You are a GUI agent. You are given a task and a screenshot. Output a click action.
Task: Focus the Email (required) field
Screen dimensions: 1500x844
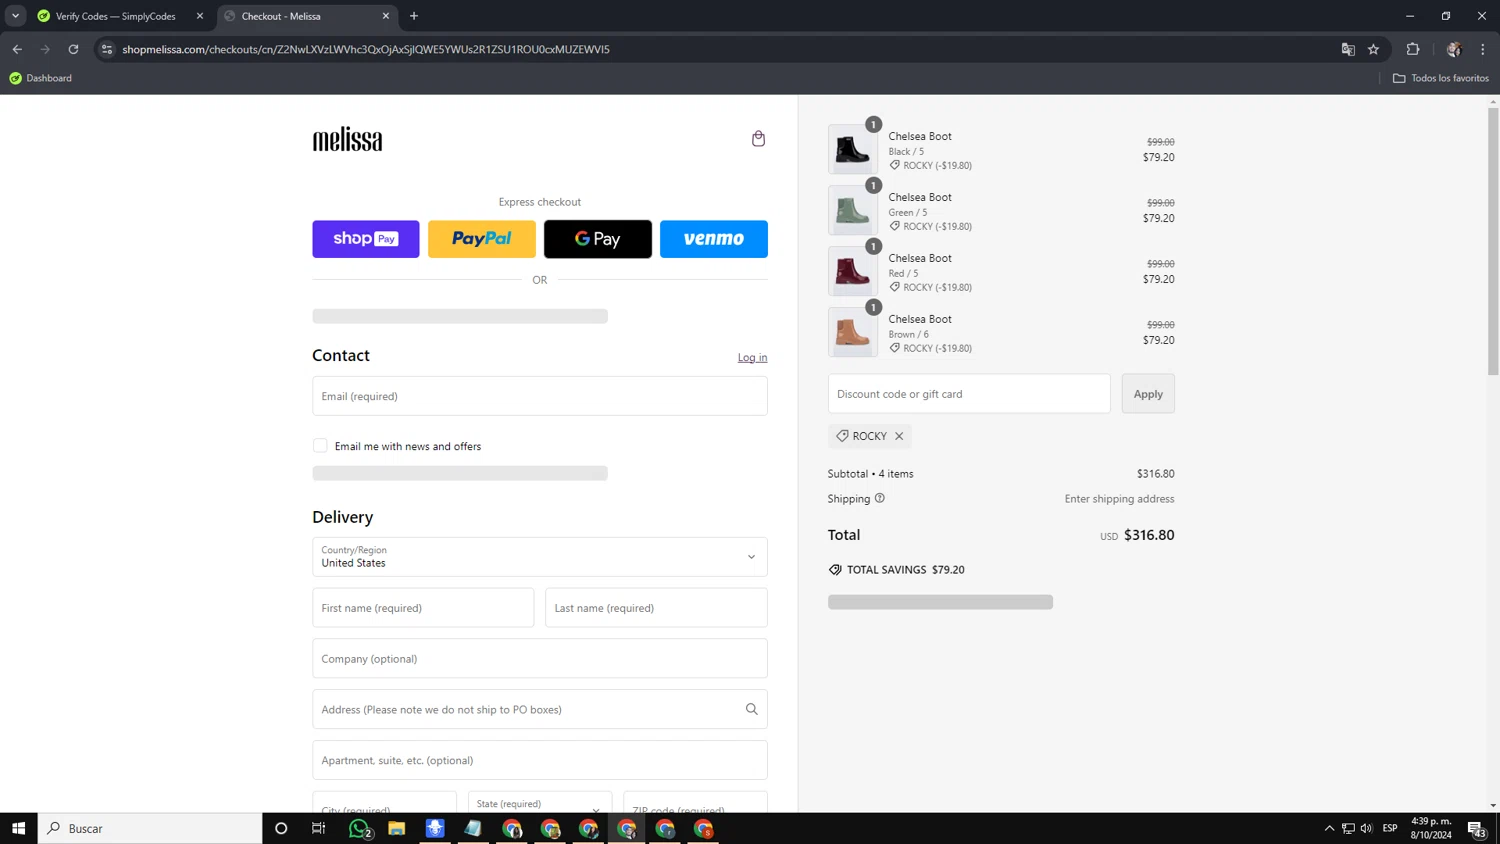[540, 396]
